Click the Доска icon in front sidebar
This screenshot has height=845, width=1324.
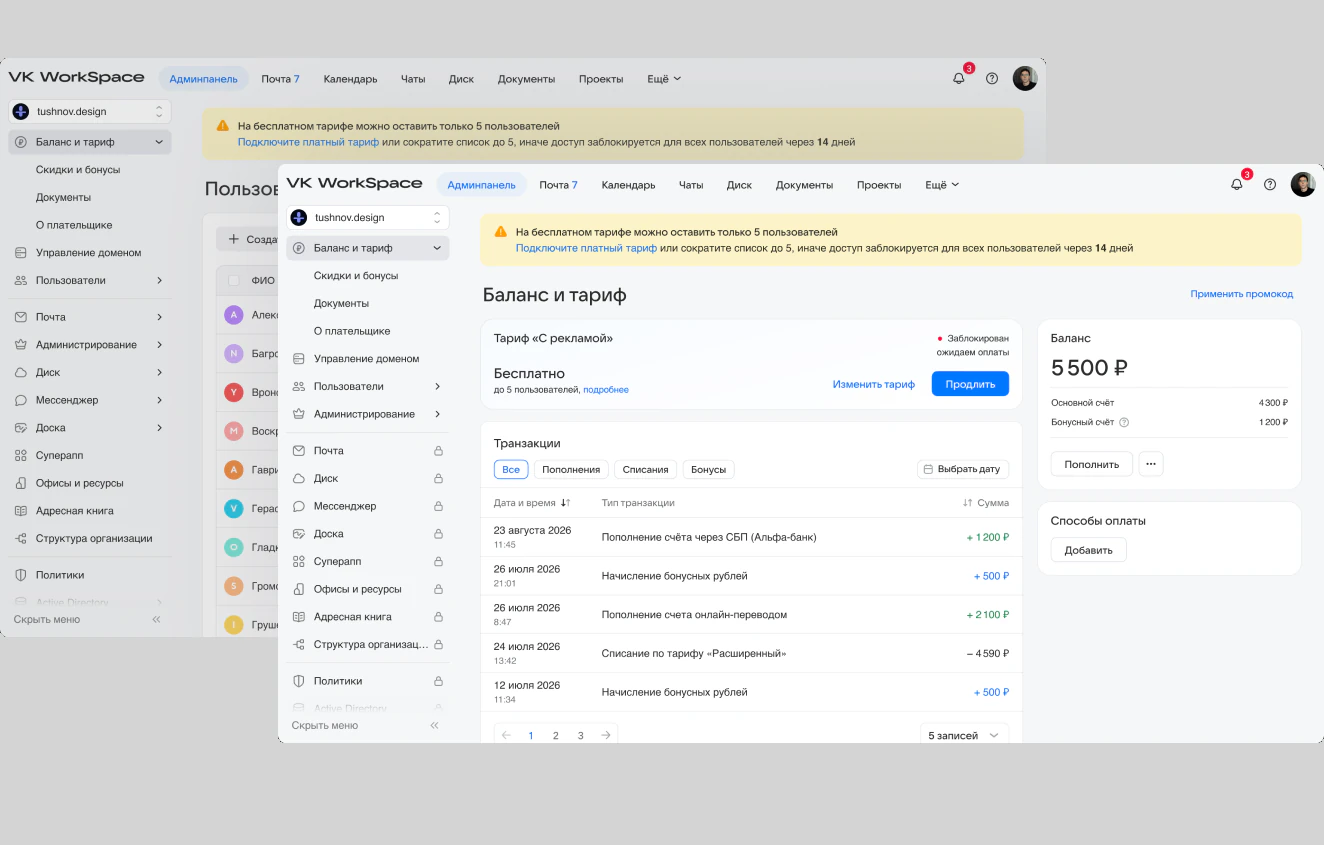coord(298,534)
